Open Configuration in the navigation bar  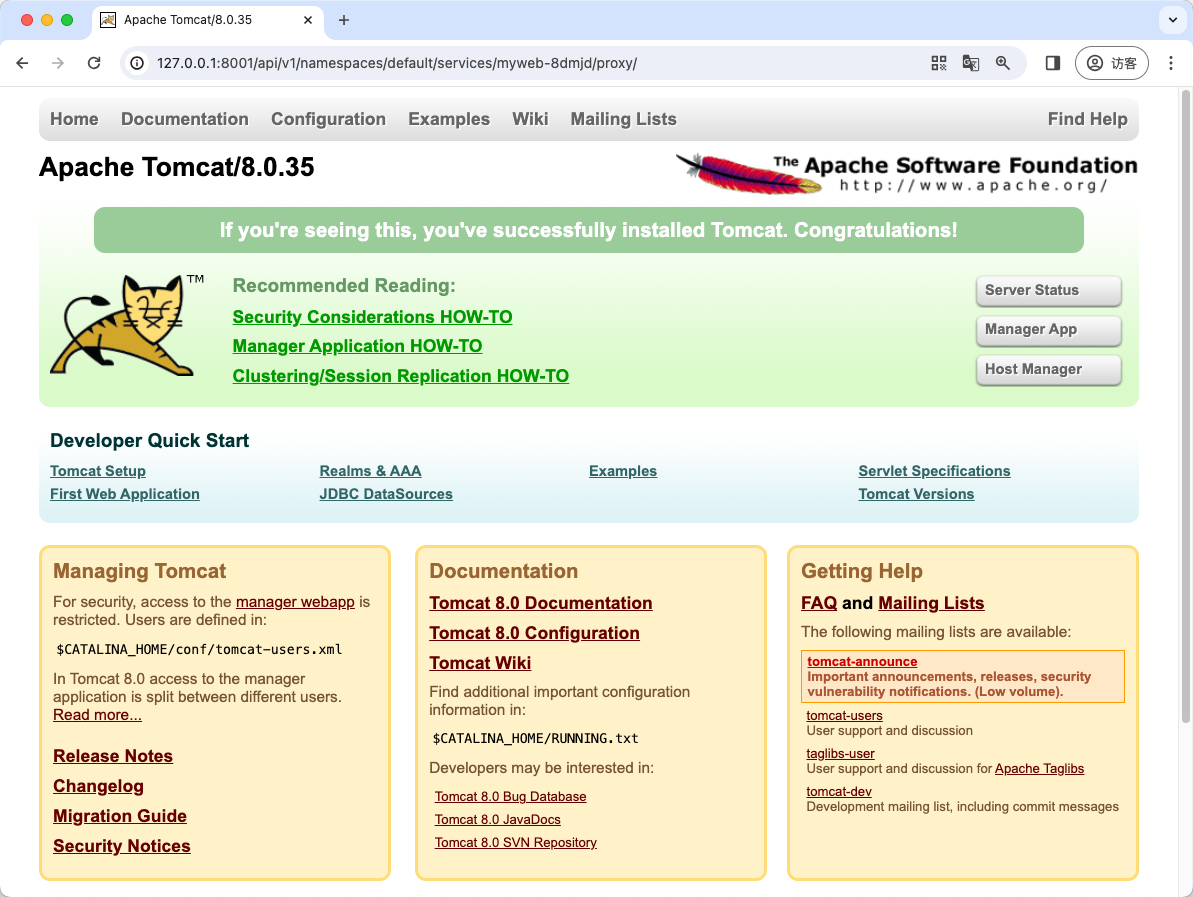[329, 119]
